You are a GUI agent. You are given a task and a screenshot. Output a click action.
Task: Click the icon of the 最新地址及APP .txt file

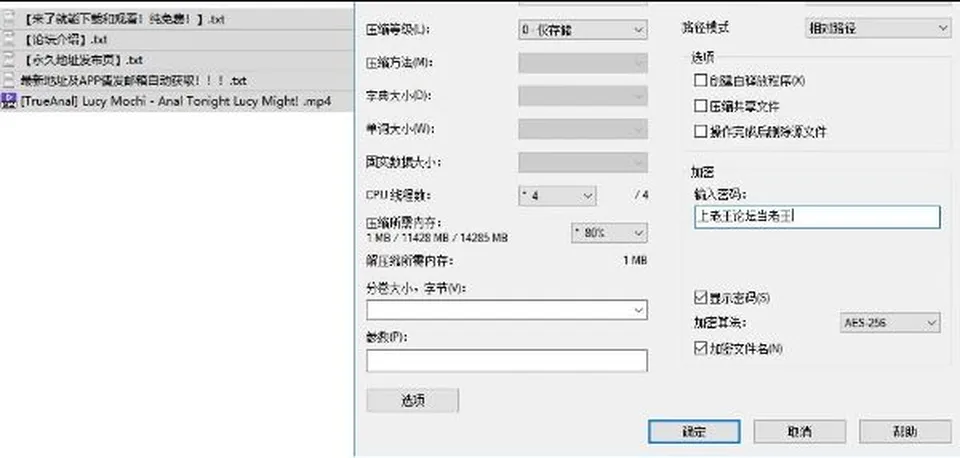tap(9, 80)
